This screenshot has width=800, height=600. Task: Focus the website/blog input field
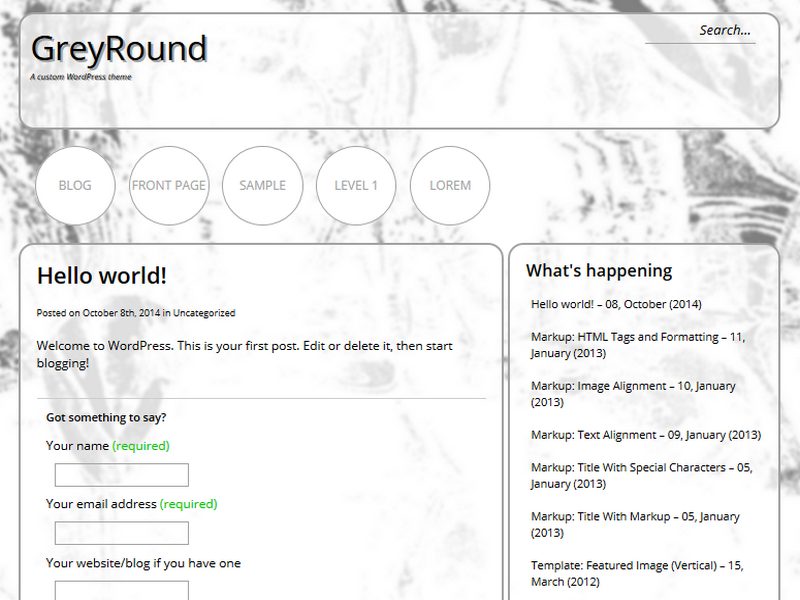tap(121, 590)
